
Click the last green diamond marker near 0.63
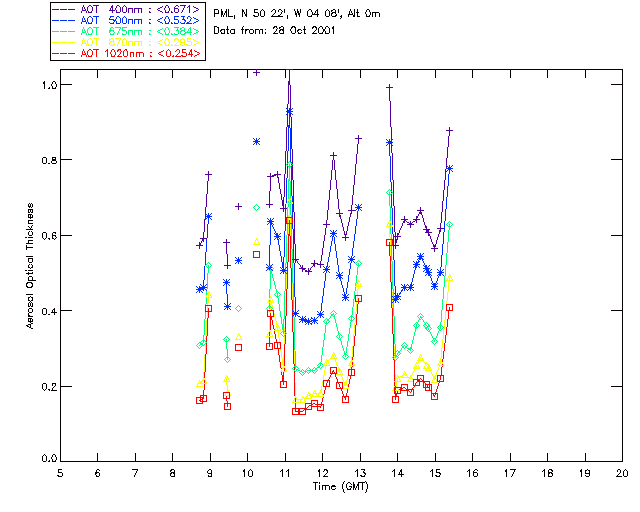(x=449, y=225)
